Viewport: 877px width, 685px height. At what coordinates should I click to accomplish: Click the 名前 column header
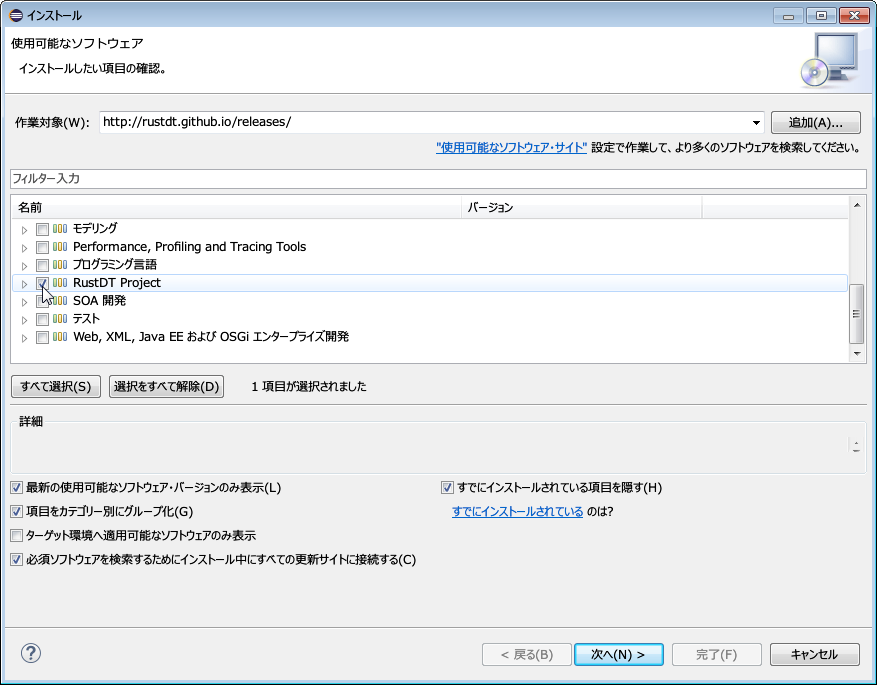click(237, 207)
